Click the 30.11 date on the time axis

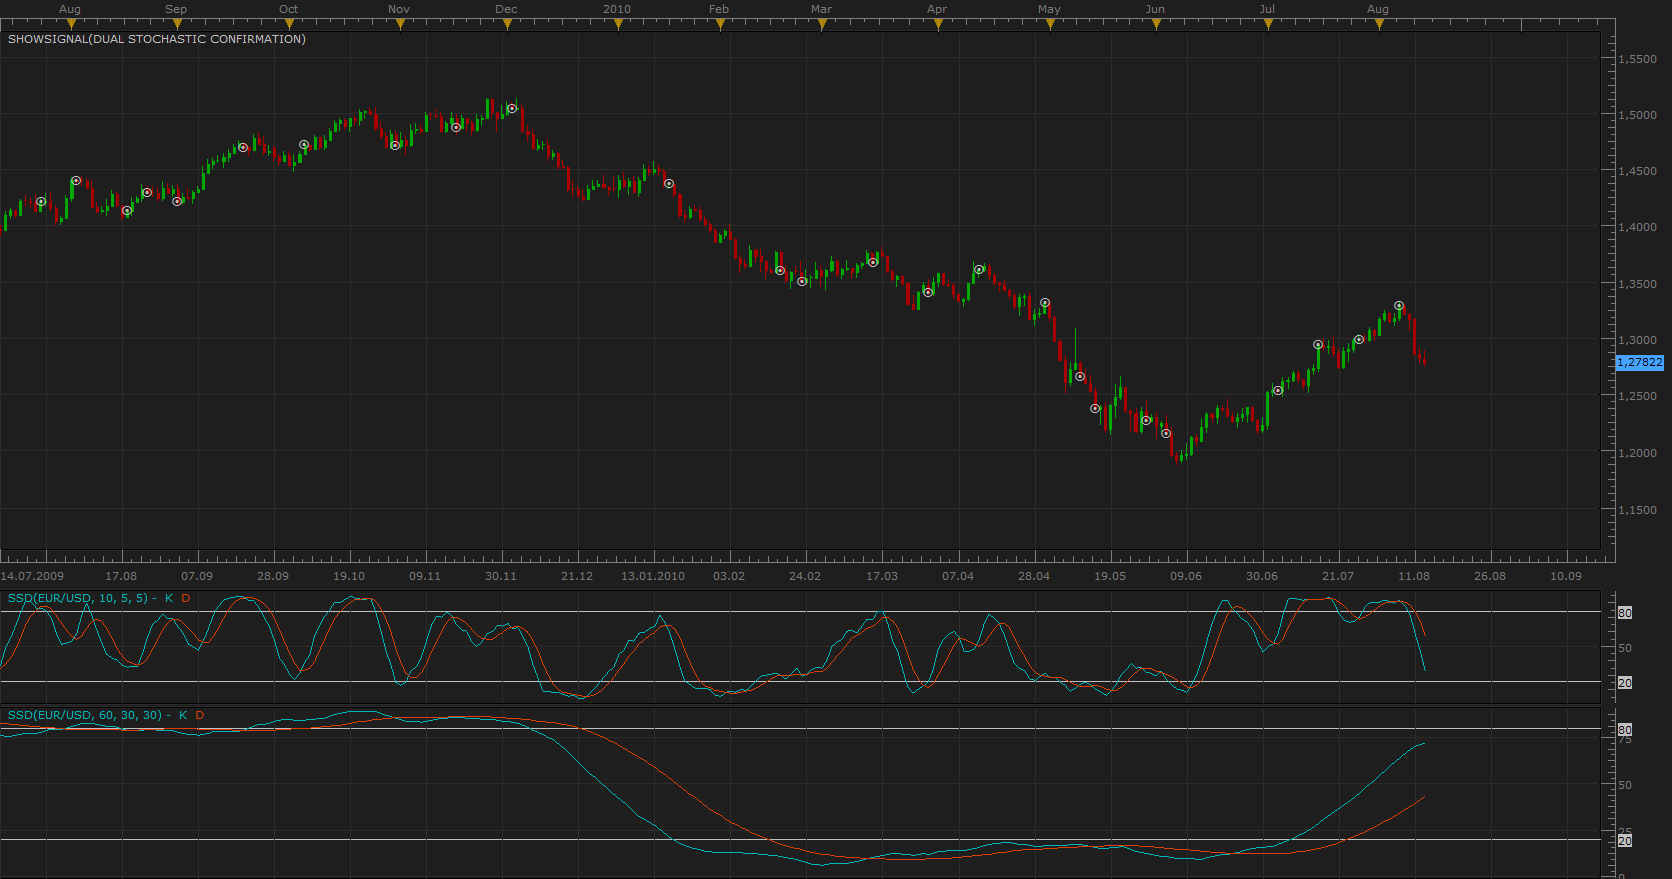(501, 576)
